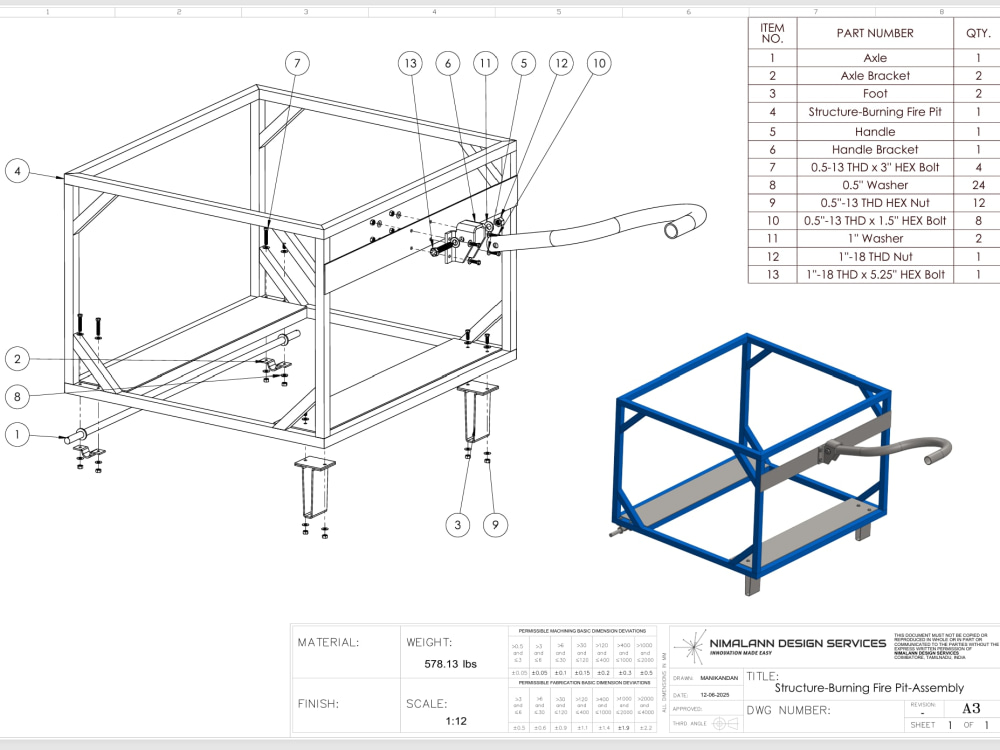Click the TITLE: label

763,676
